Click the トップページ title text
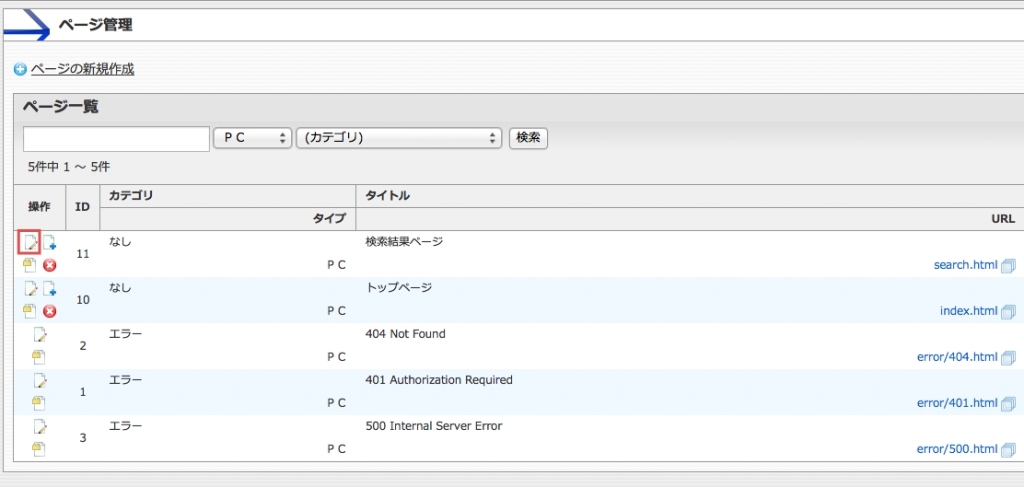 398,287
